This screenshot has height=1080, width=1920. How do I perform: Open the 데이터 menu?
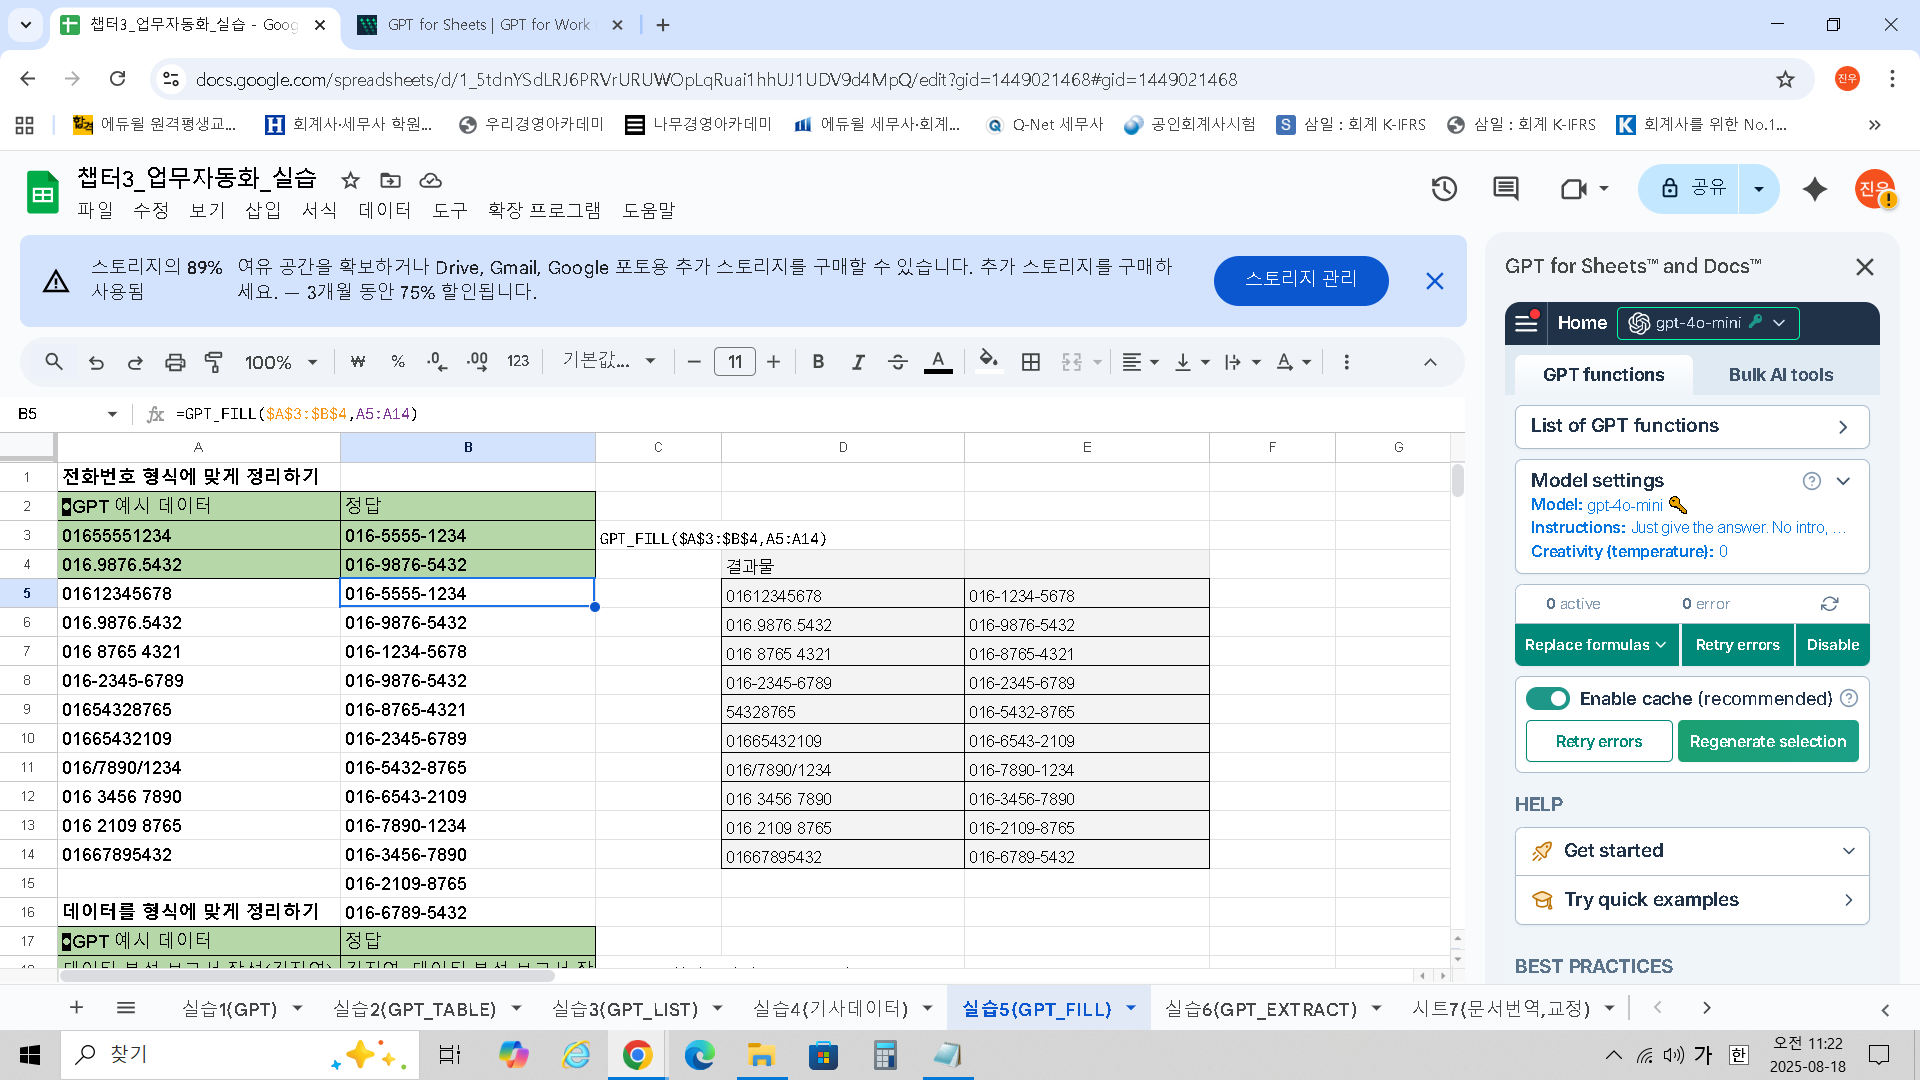385,210
